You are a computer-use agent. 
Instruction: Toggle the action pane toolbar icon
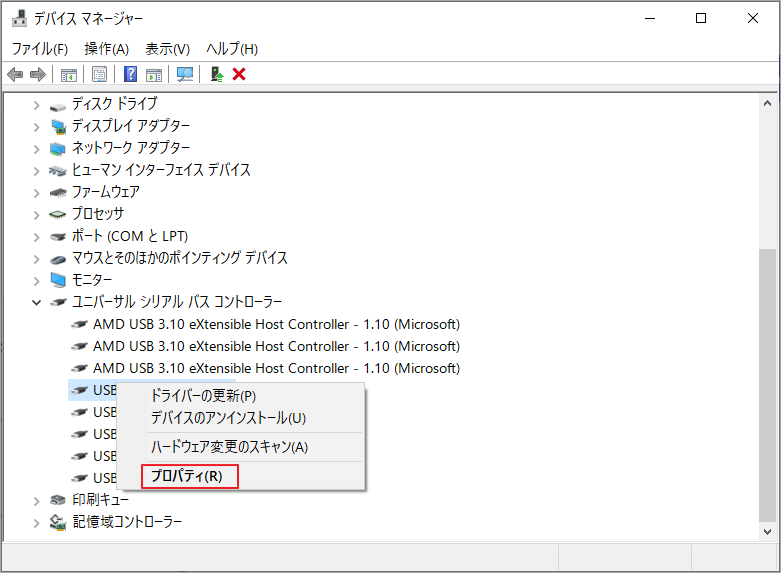pyautogui.click(x=154, y=75)
